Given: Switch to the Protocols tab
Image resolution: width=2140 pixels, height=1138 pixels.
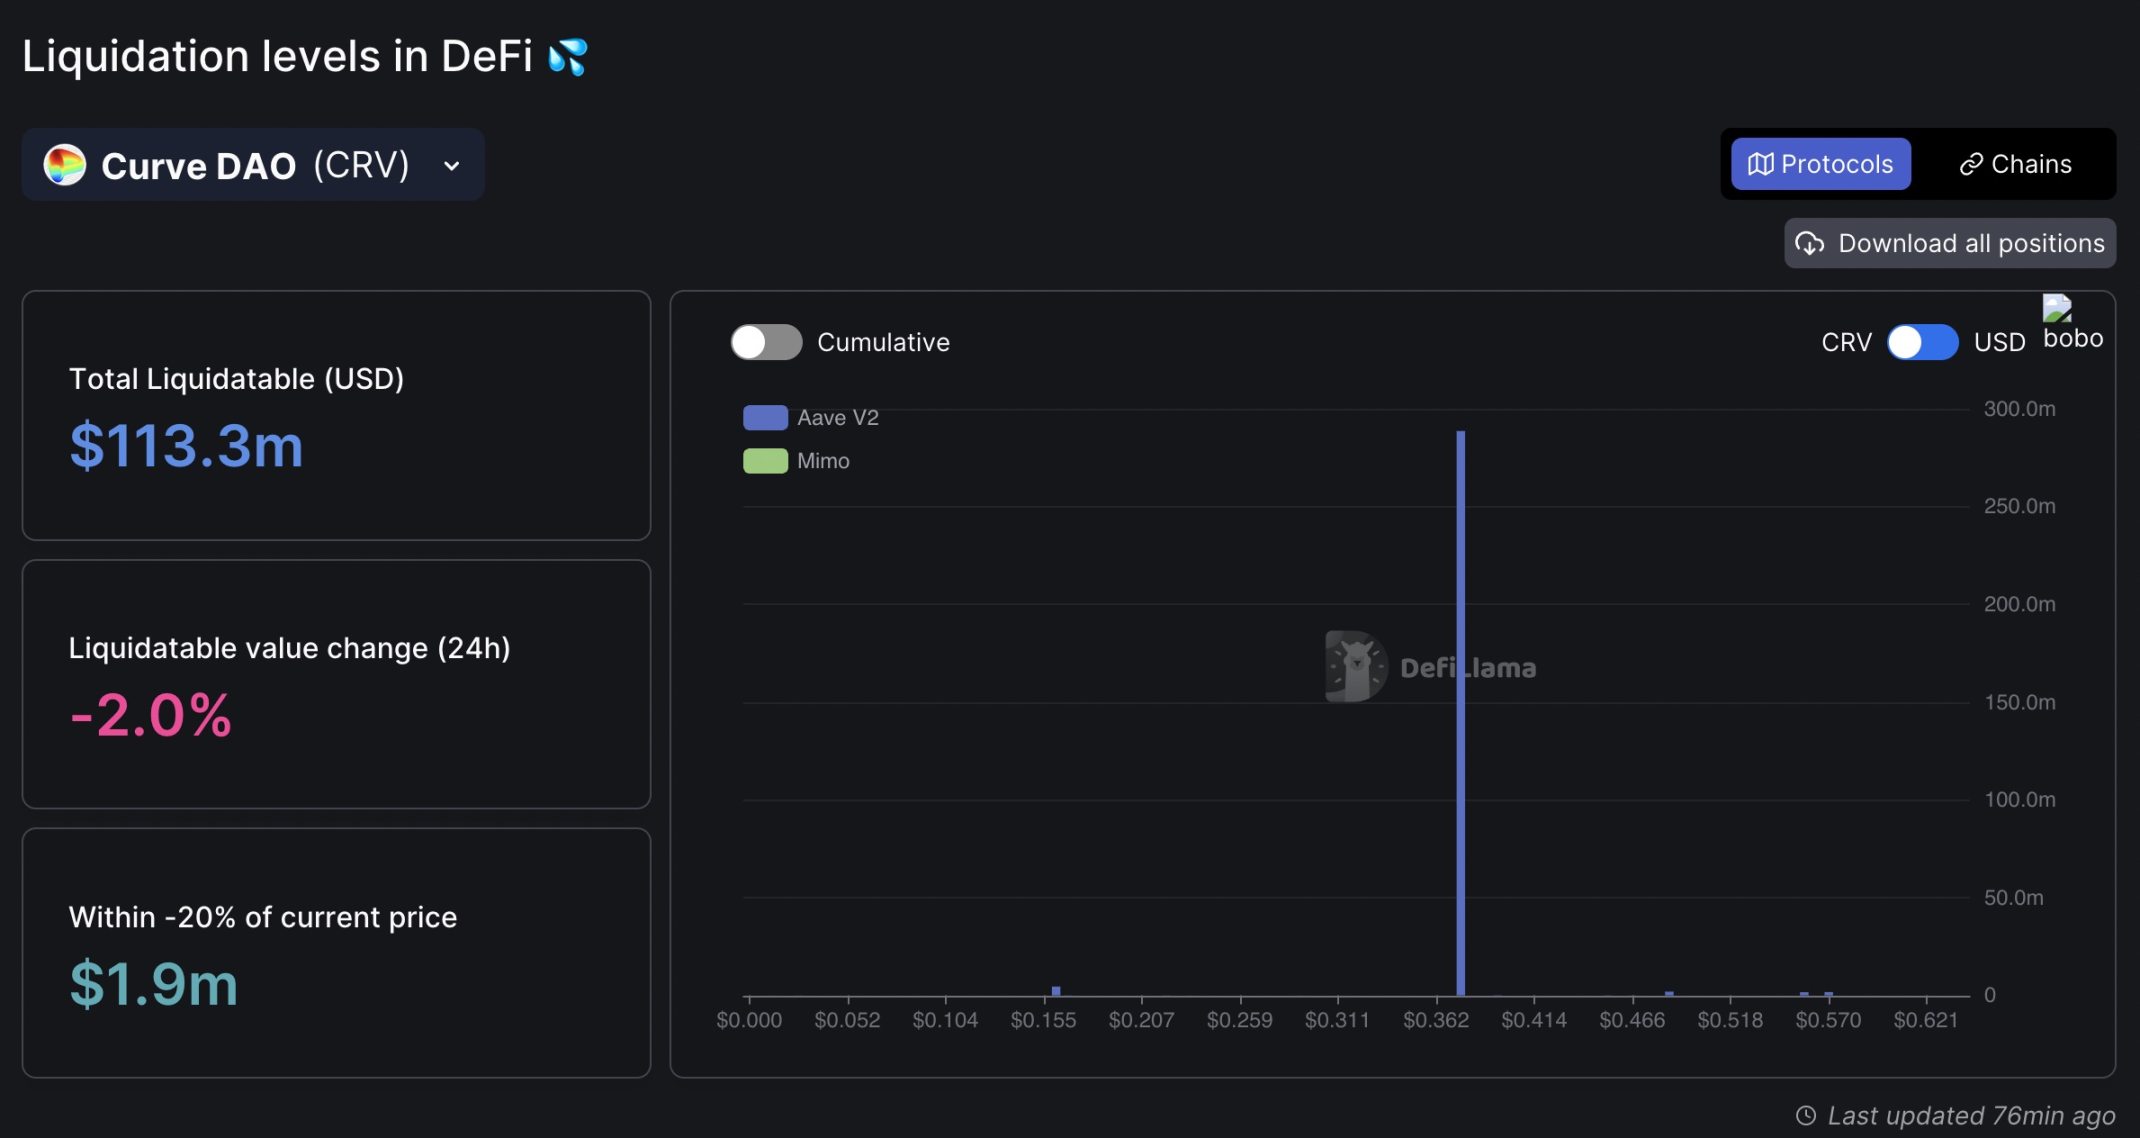Looking at the screenshot, I should (x=1820, y=164).
